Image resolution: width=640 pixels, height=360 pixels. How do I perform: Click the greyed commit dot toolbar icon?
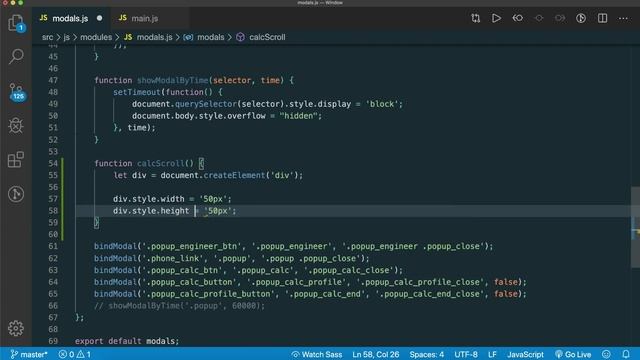point(539,18)
